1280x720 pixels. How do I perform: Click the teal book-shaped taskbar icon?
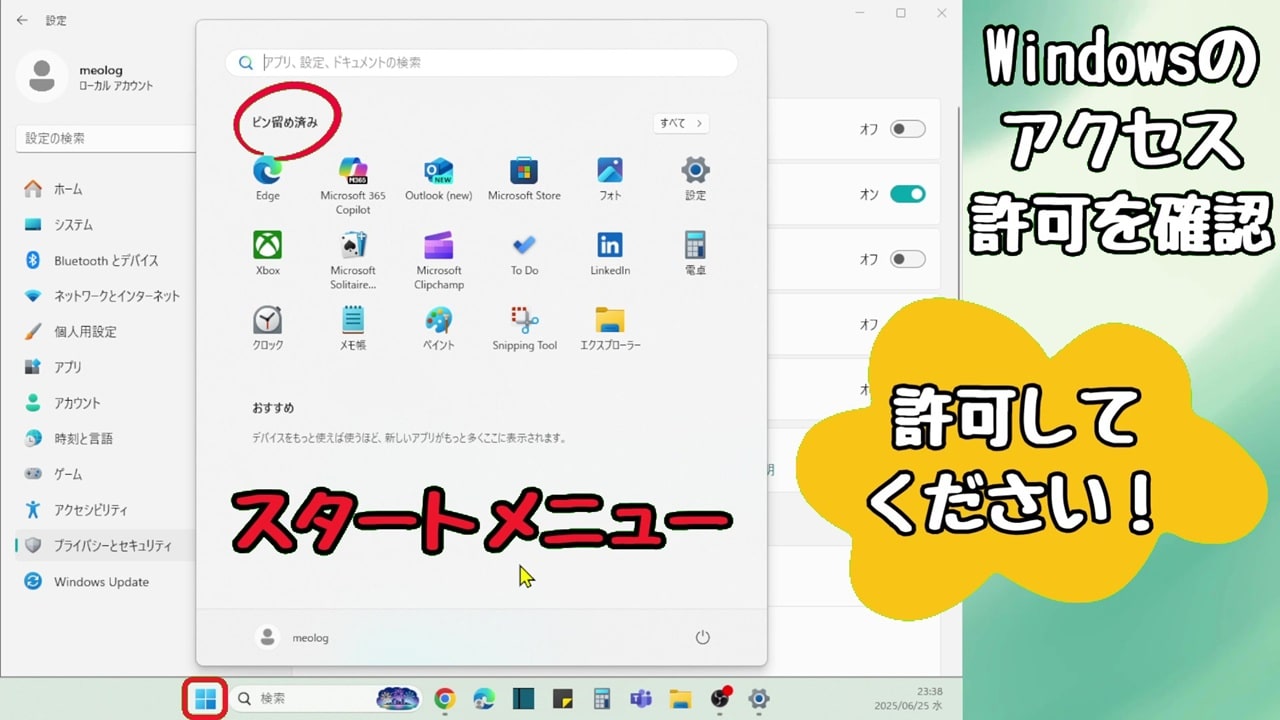523,699
